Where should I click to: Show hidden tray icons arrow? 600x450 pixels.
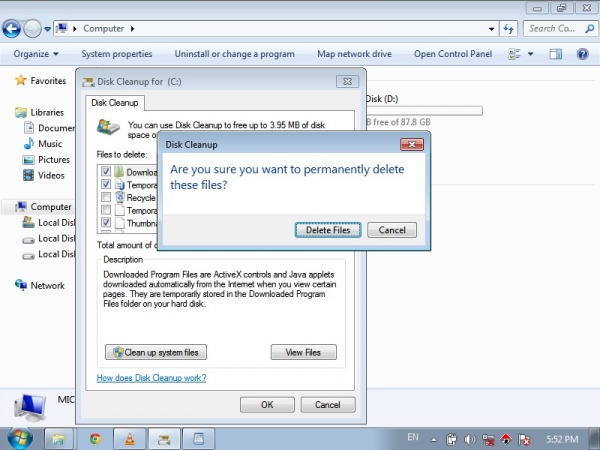pyautogui.click(x=434, y=440)
